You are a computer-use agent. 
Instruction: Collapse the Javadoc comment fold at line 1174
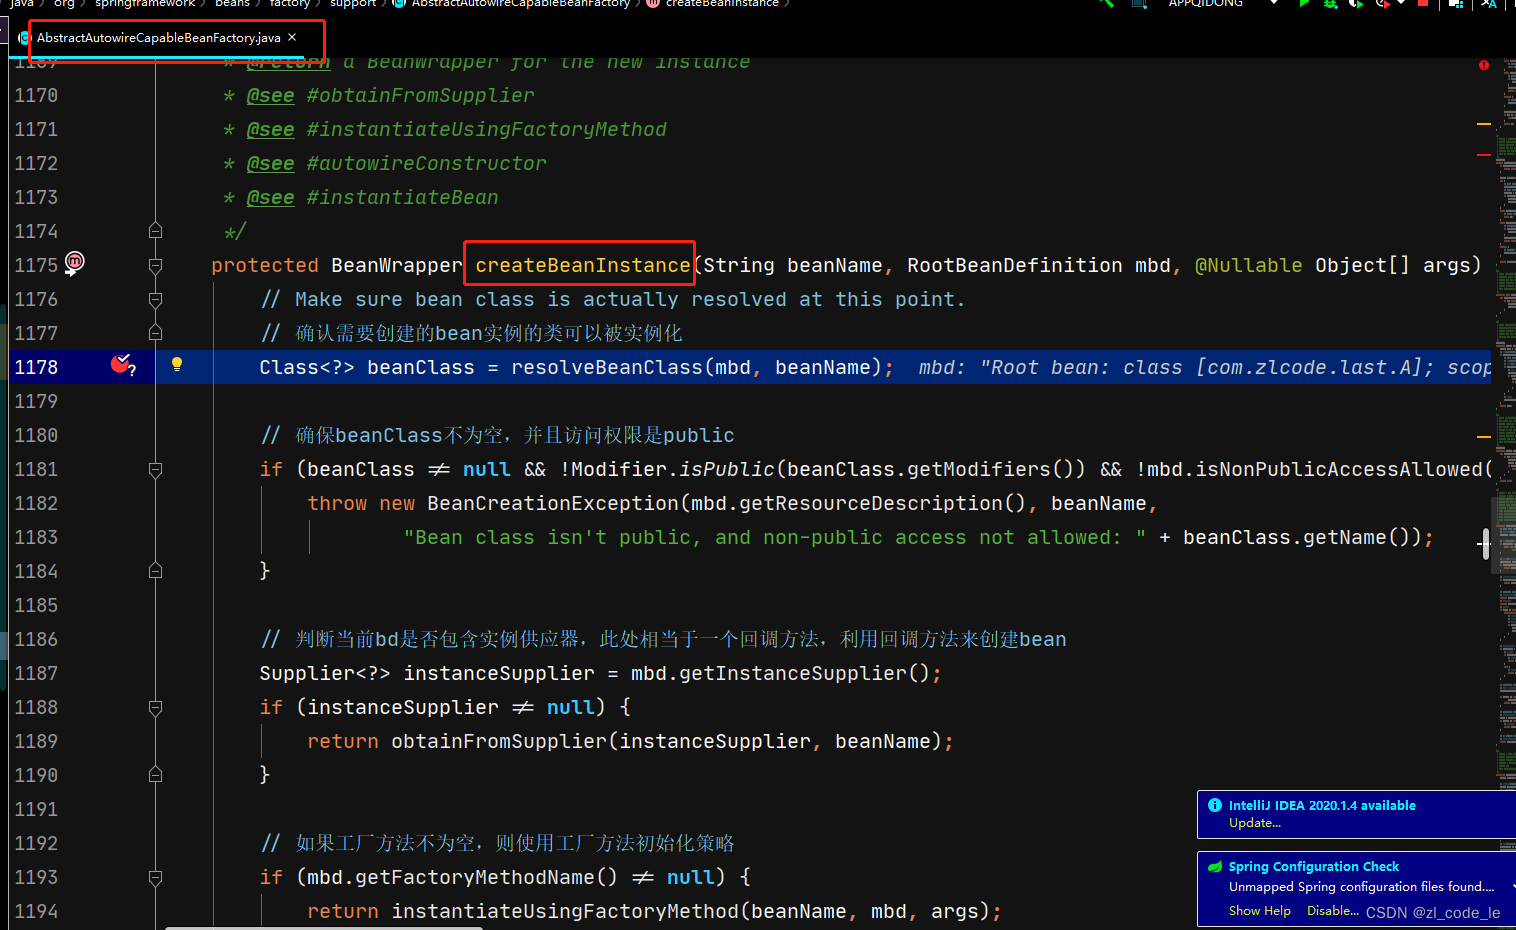(x=155, y=230)
